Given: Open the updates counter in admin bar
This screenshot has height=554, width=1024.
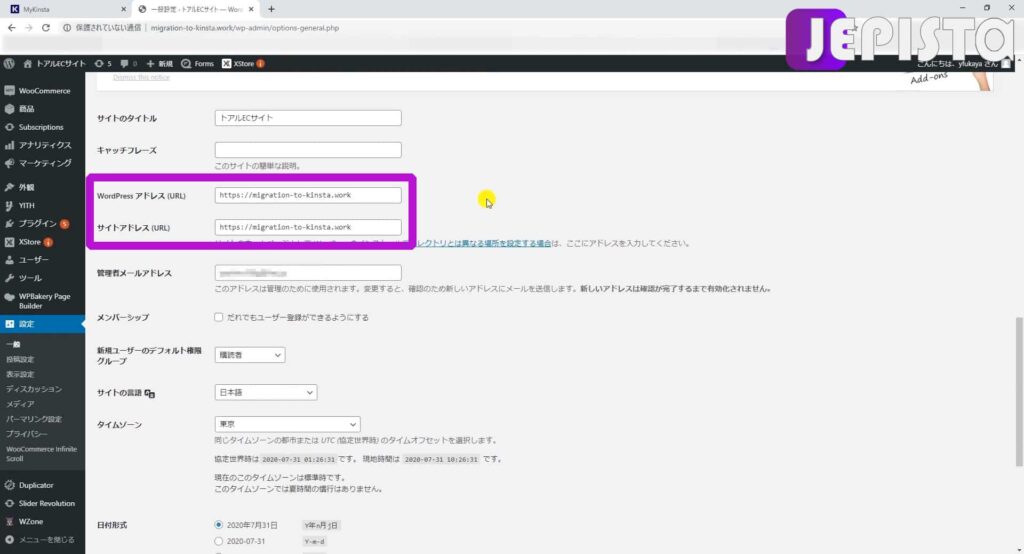Looking at the screenshot, I should [103, 63].
